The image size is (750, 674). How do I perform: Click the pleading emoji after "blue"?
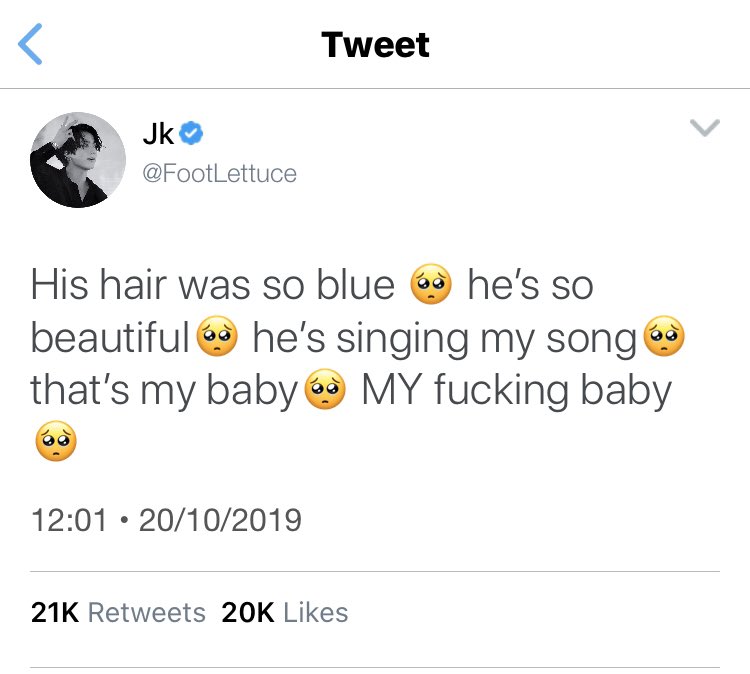click(431, 284)
